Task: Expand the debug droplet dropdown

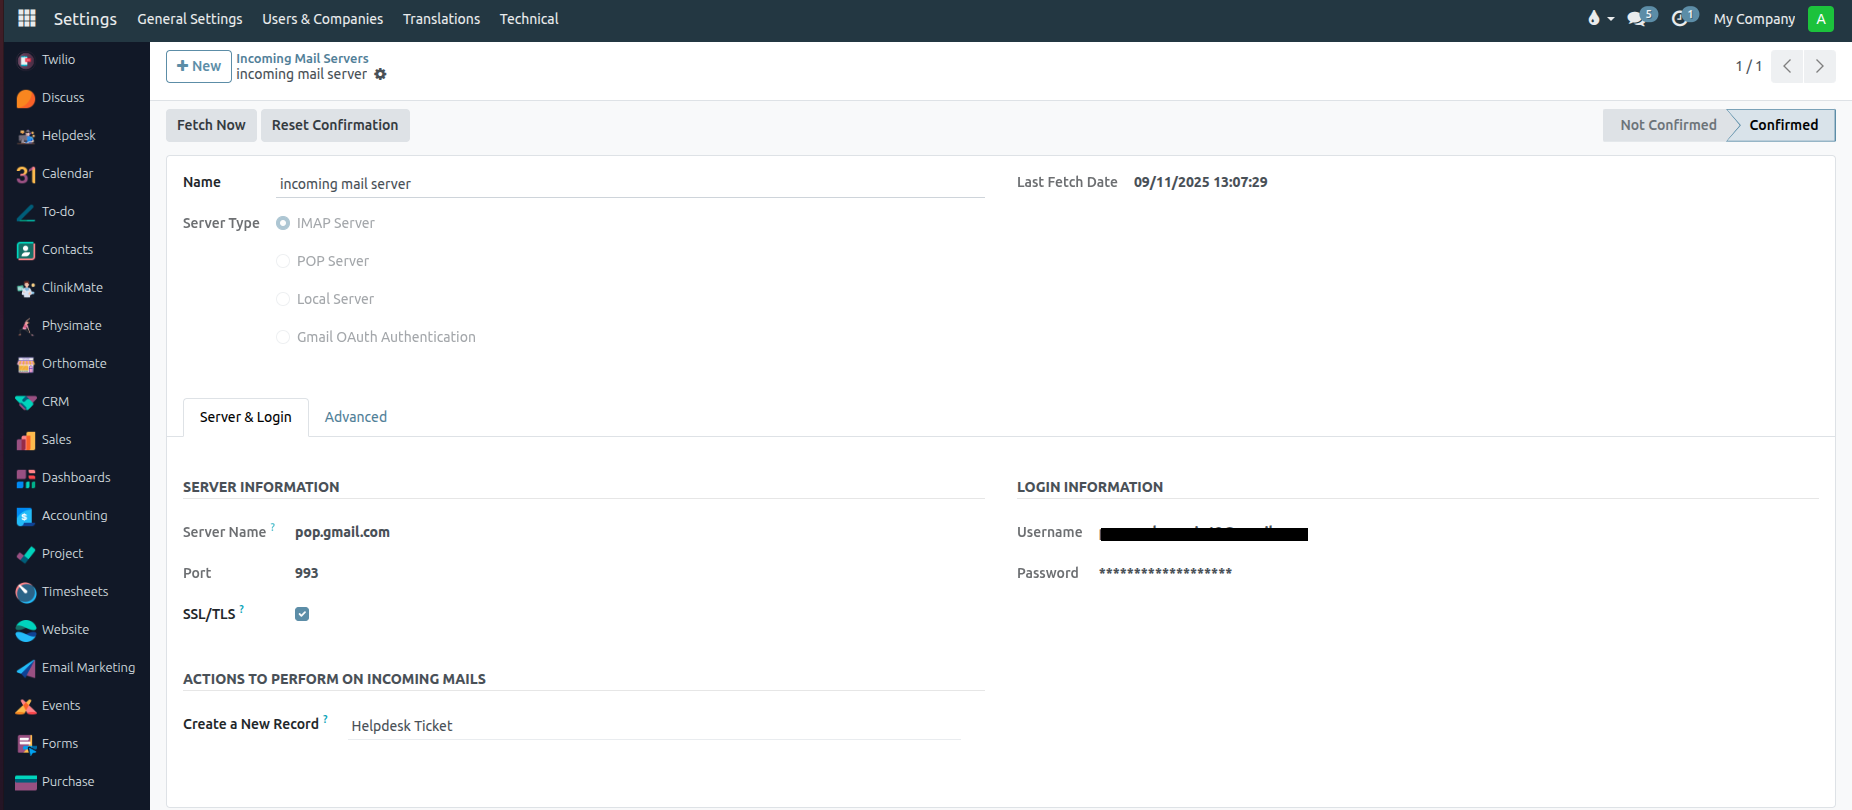Action: [1600, 19]
